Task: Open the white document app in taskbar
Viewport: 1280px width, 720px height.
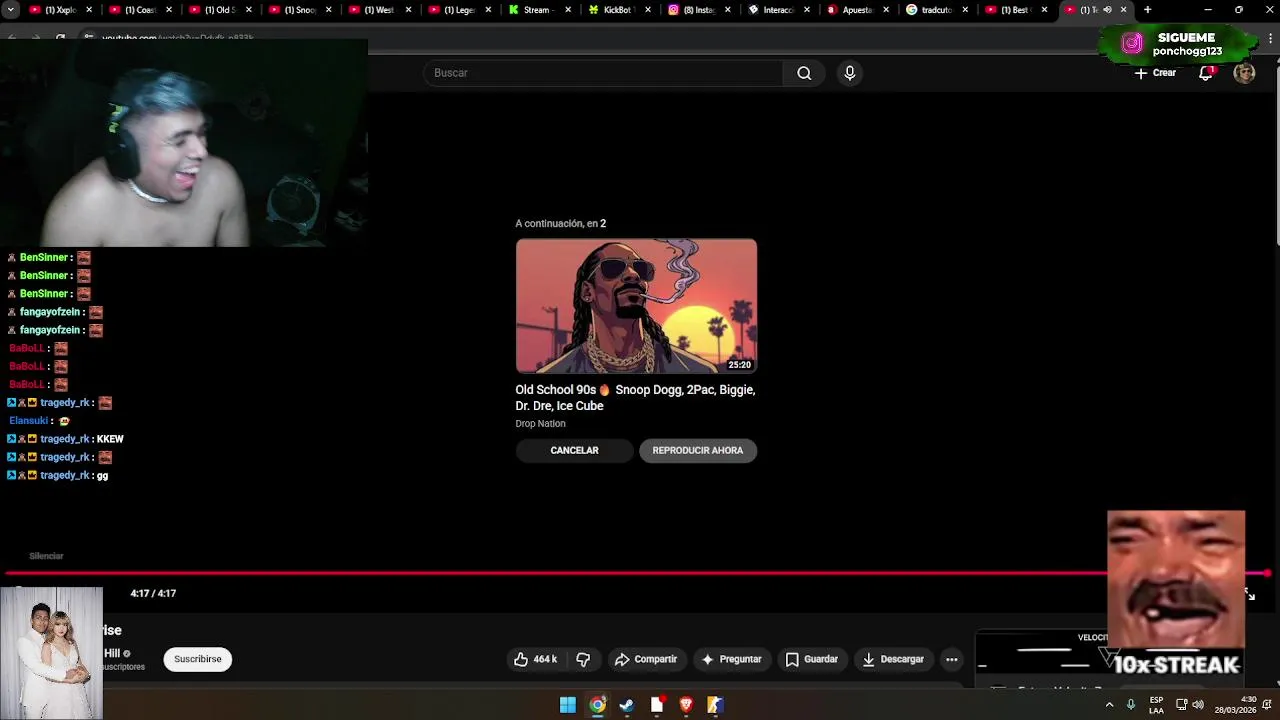Action: (x=657, y=705)
